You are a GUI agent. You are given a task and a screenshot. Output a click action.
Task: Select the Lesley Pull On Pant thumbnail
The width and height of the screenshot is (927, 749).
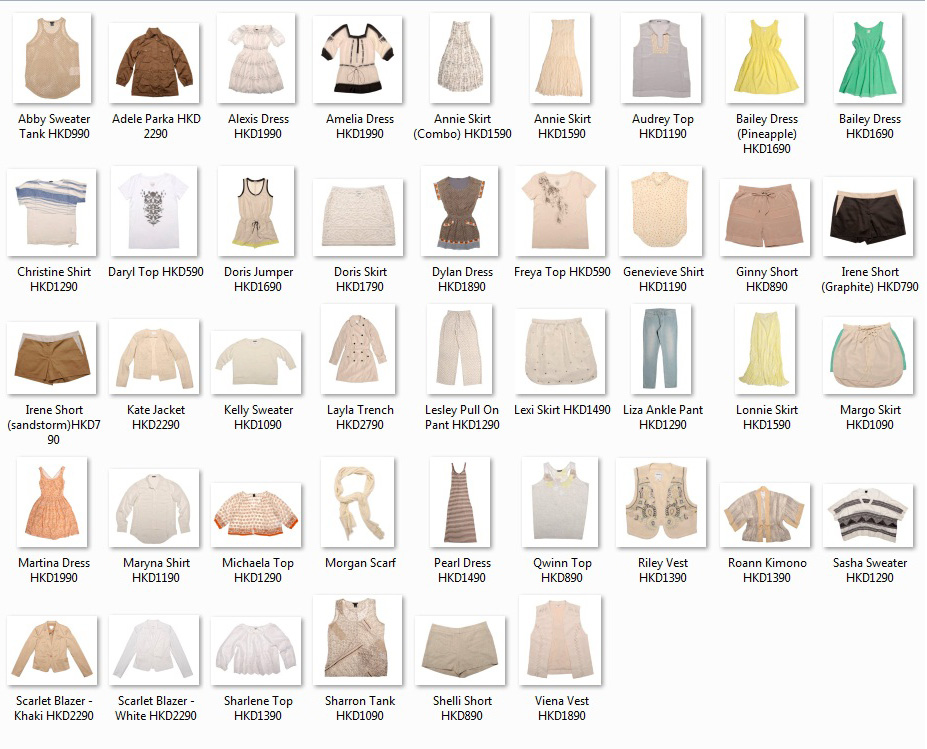click(x=461, y=349)
